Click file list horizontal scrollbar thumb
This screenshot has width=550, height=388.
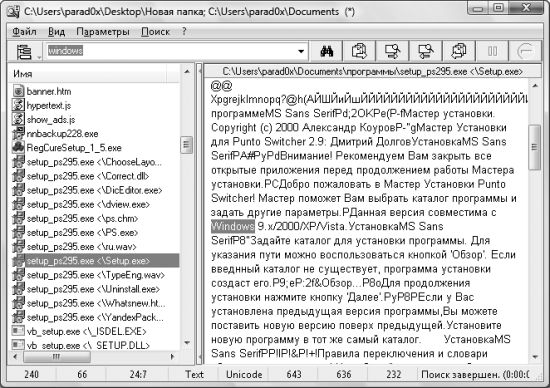click(57, 357)
